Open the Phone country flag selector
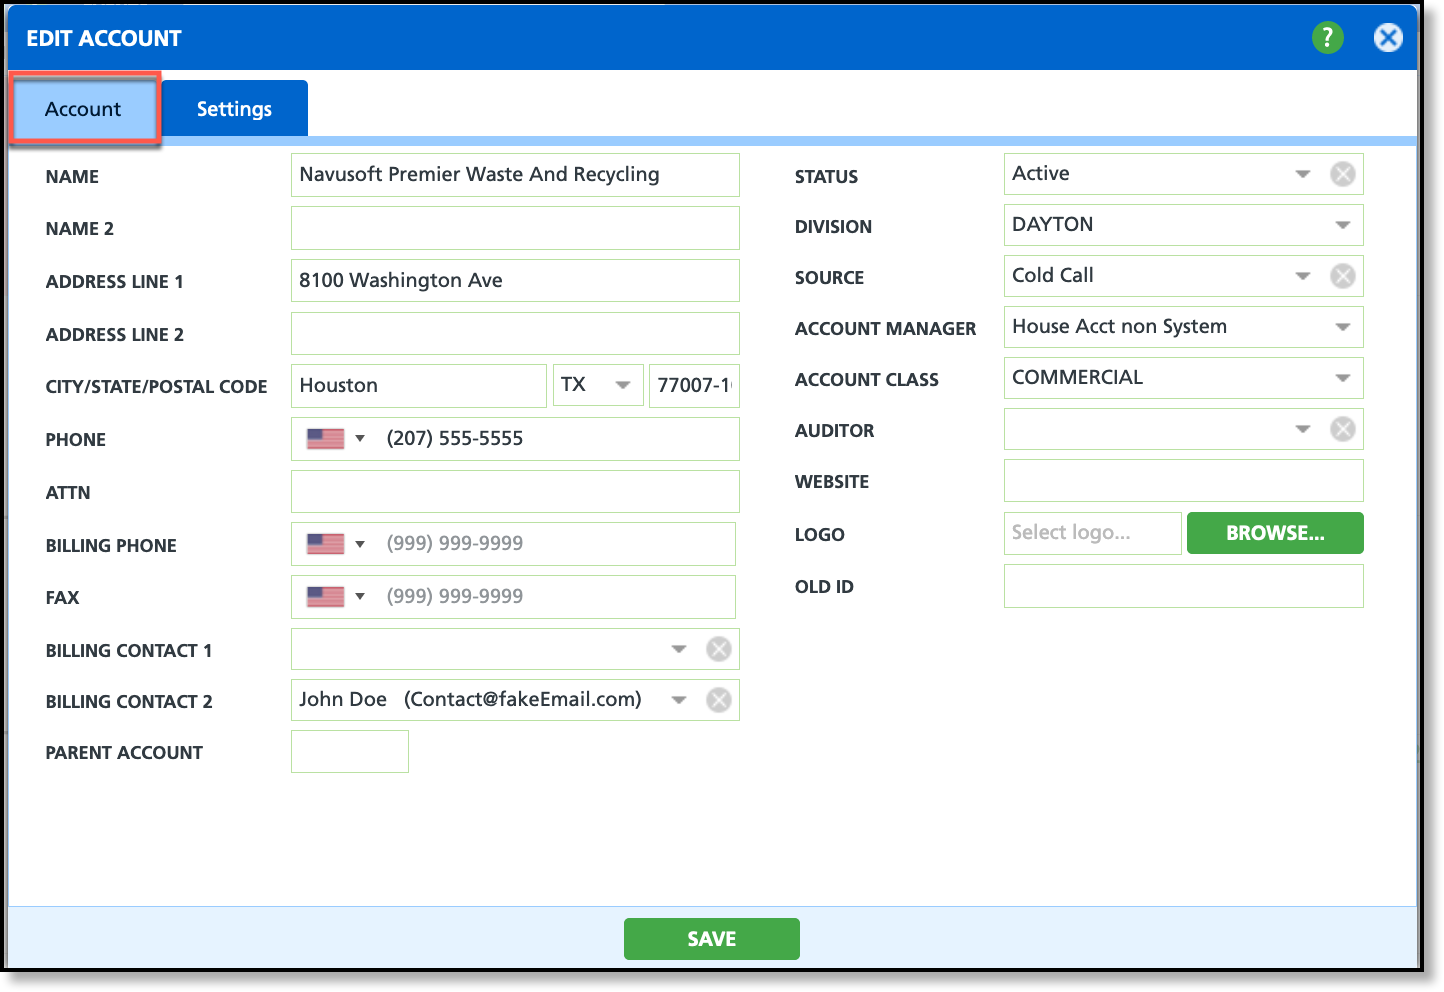The width and height of the screenshot is (1444, 992). coord(335,439)
